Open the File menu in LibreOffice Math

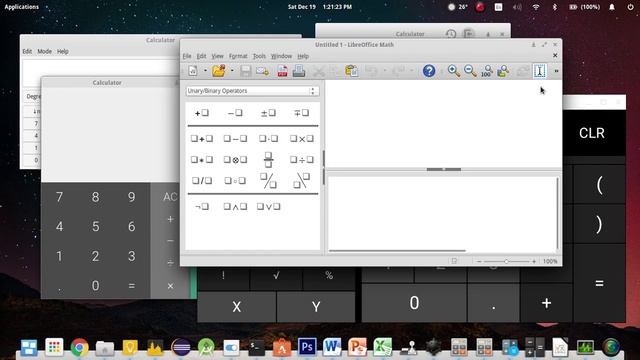[187, 56]
